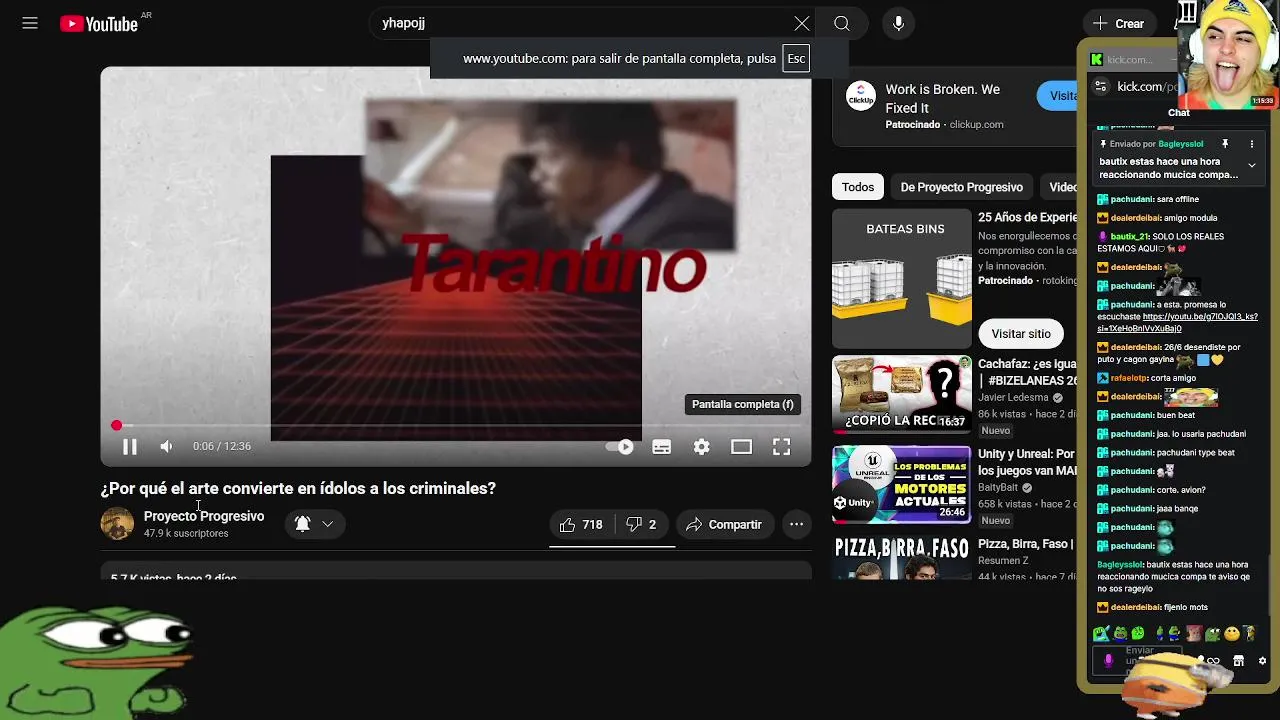This screenshot has width=1280, height=720.
Task: Switch to theater mode in the player
Action: [x=741, y=447]
